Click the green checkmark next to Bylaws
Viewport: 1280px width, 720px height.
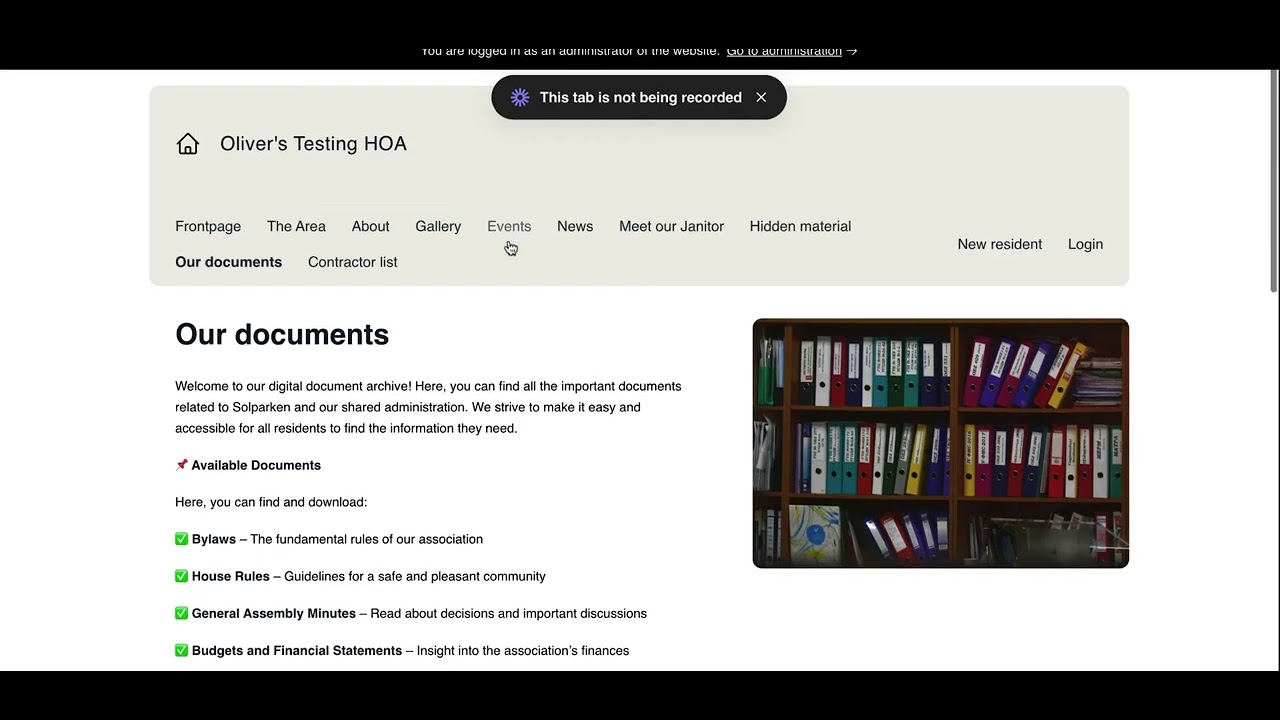click(x=181, y=539)
